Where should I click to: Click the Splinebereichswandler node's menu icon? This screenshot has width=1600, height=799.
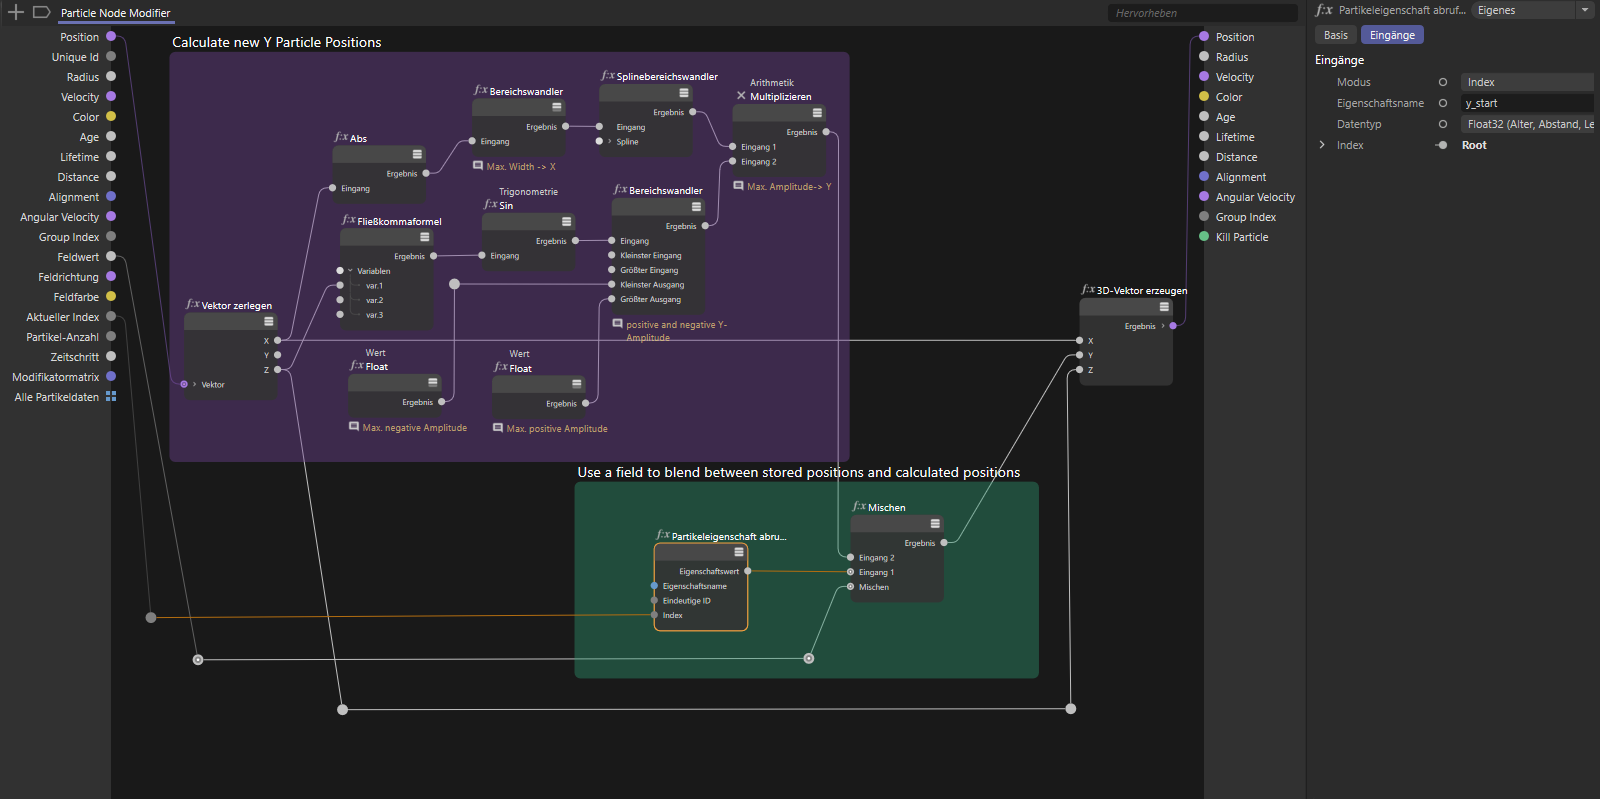coord(684,93)
